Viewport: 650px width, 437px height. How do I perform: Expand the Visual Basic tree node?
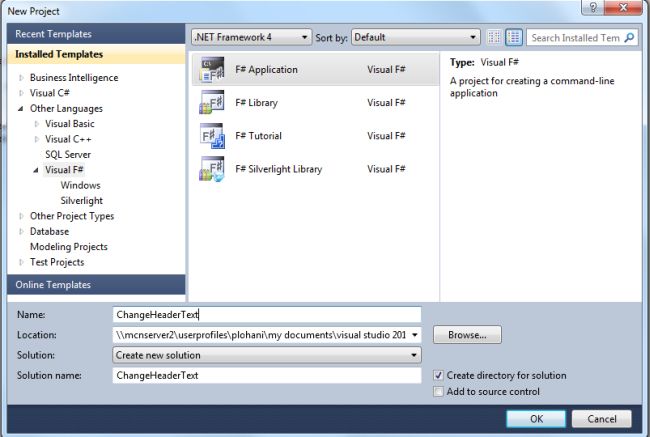[36, 124]
